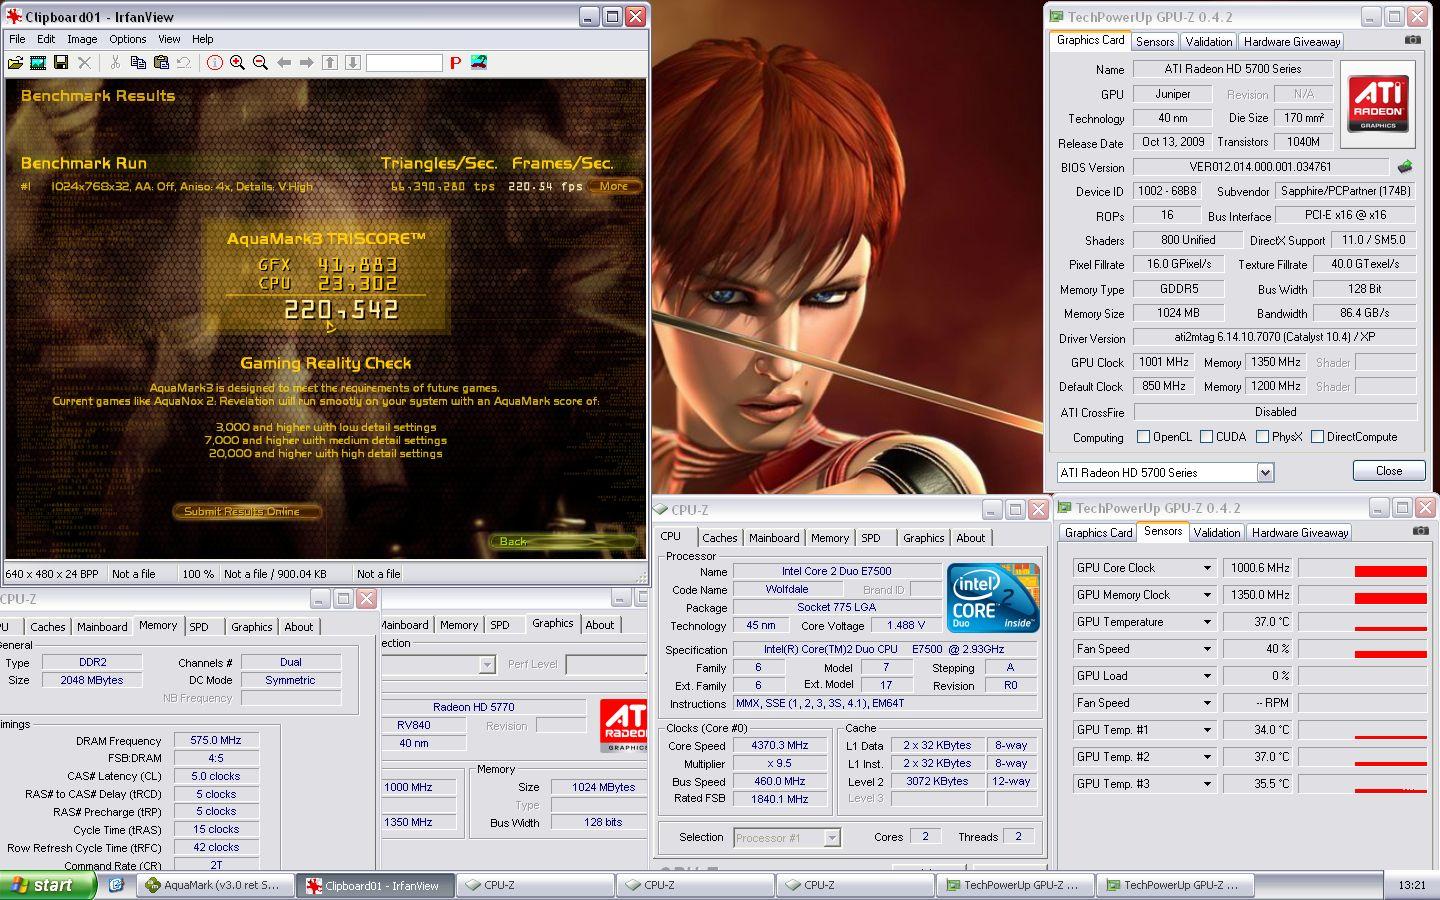Click the Cut scissors icon in IrfanView
Screen dimensions: 1440x900
click(x=115, y=62)
